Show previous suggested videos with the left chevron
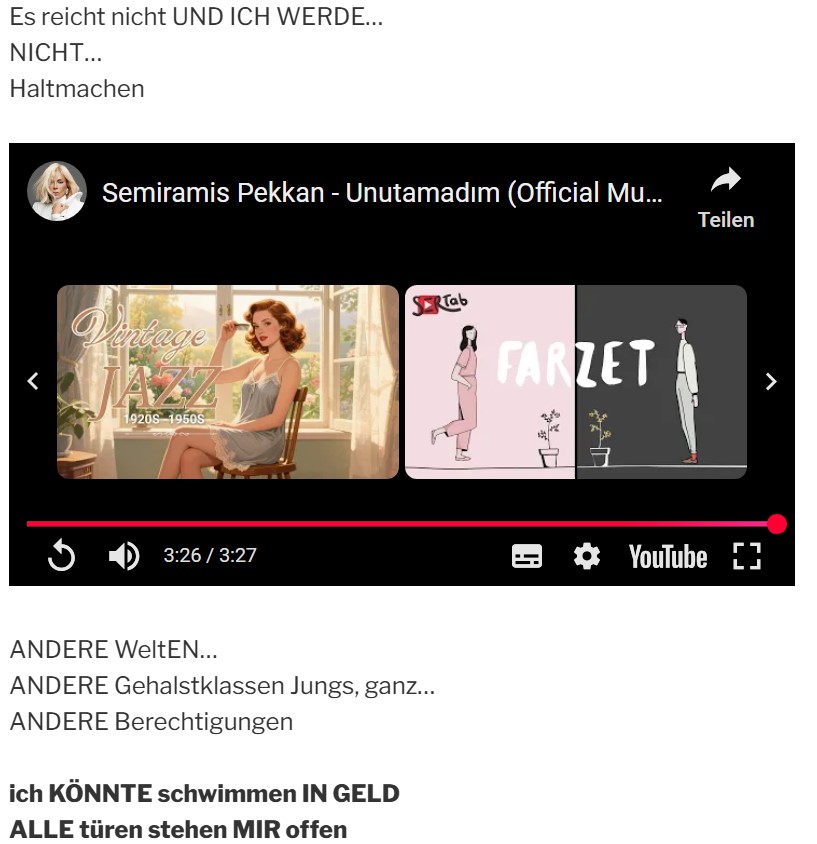817x844 pixels. [33, 381]
